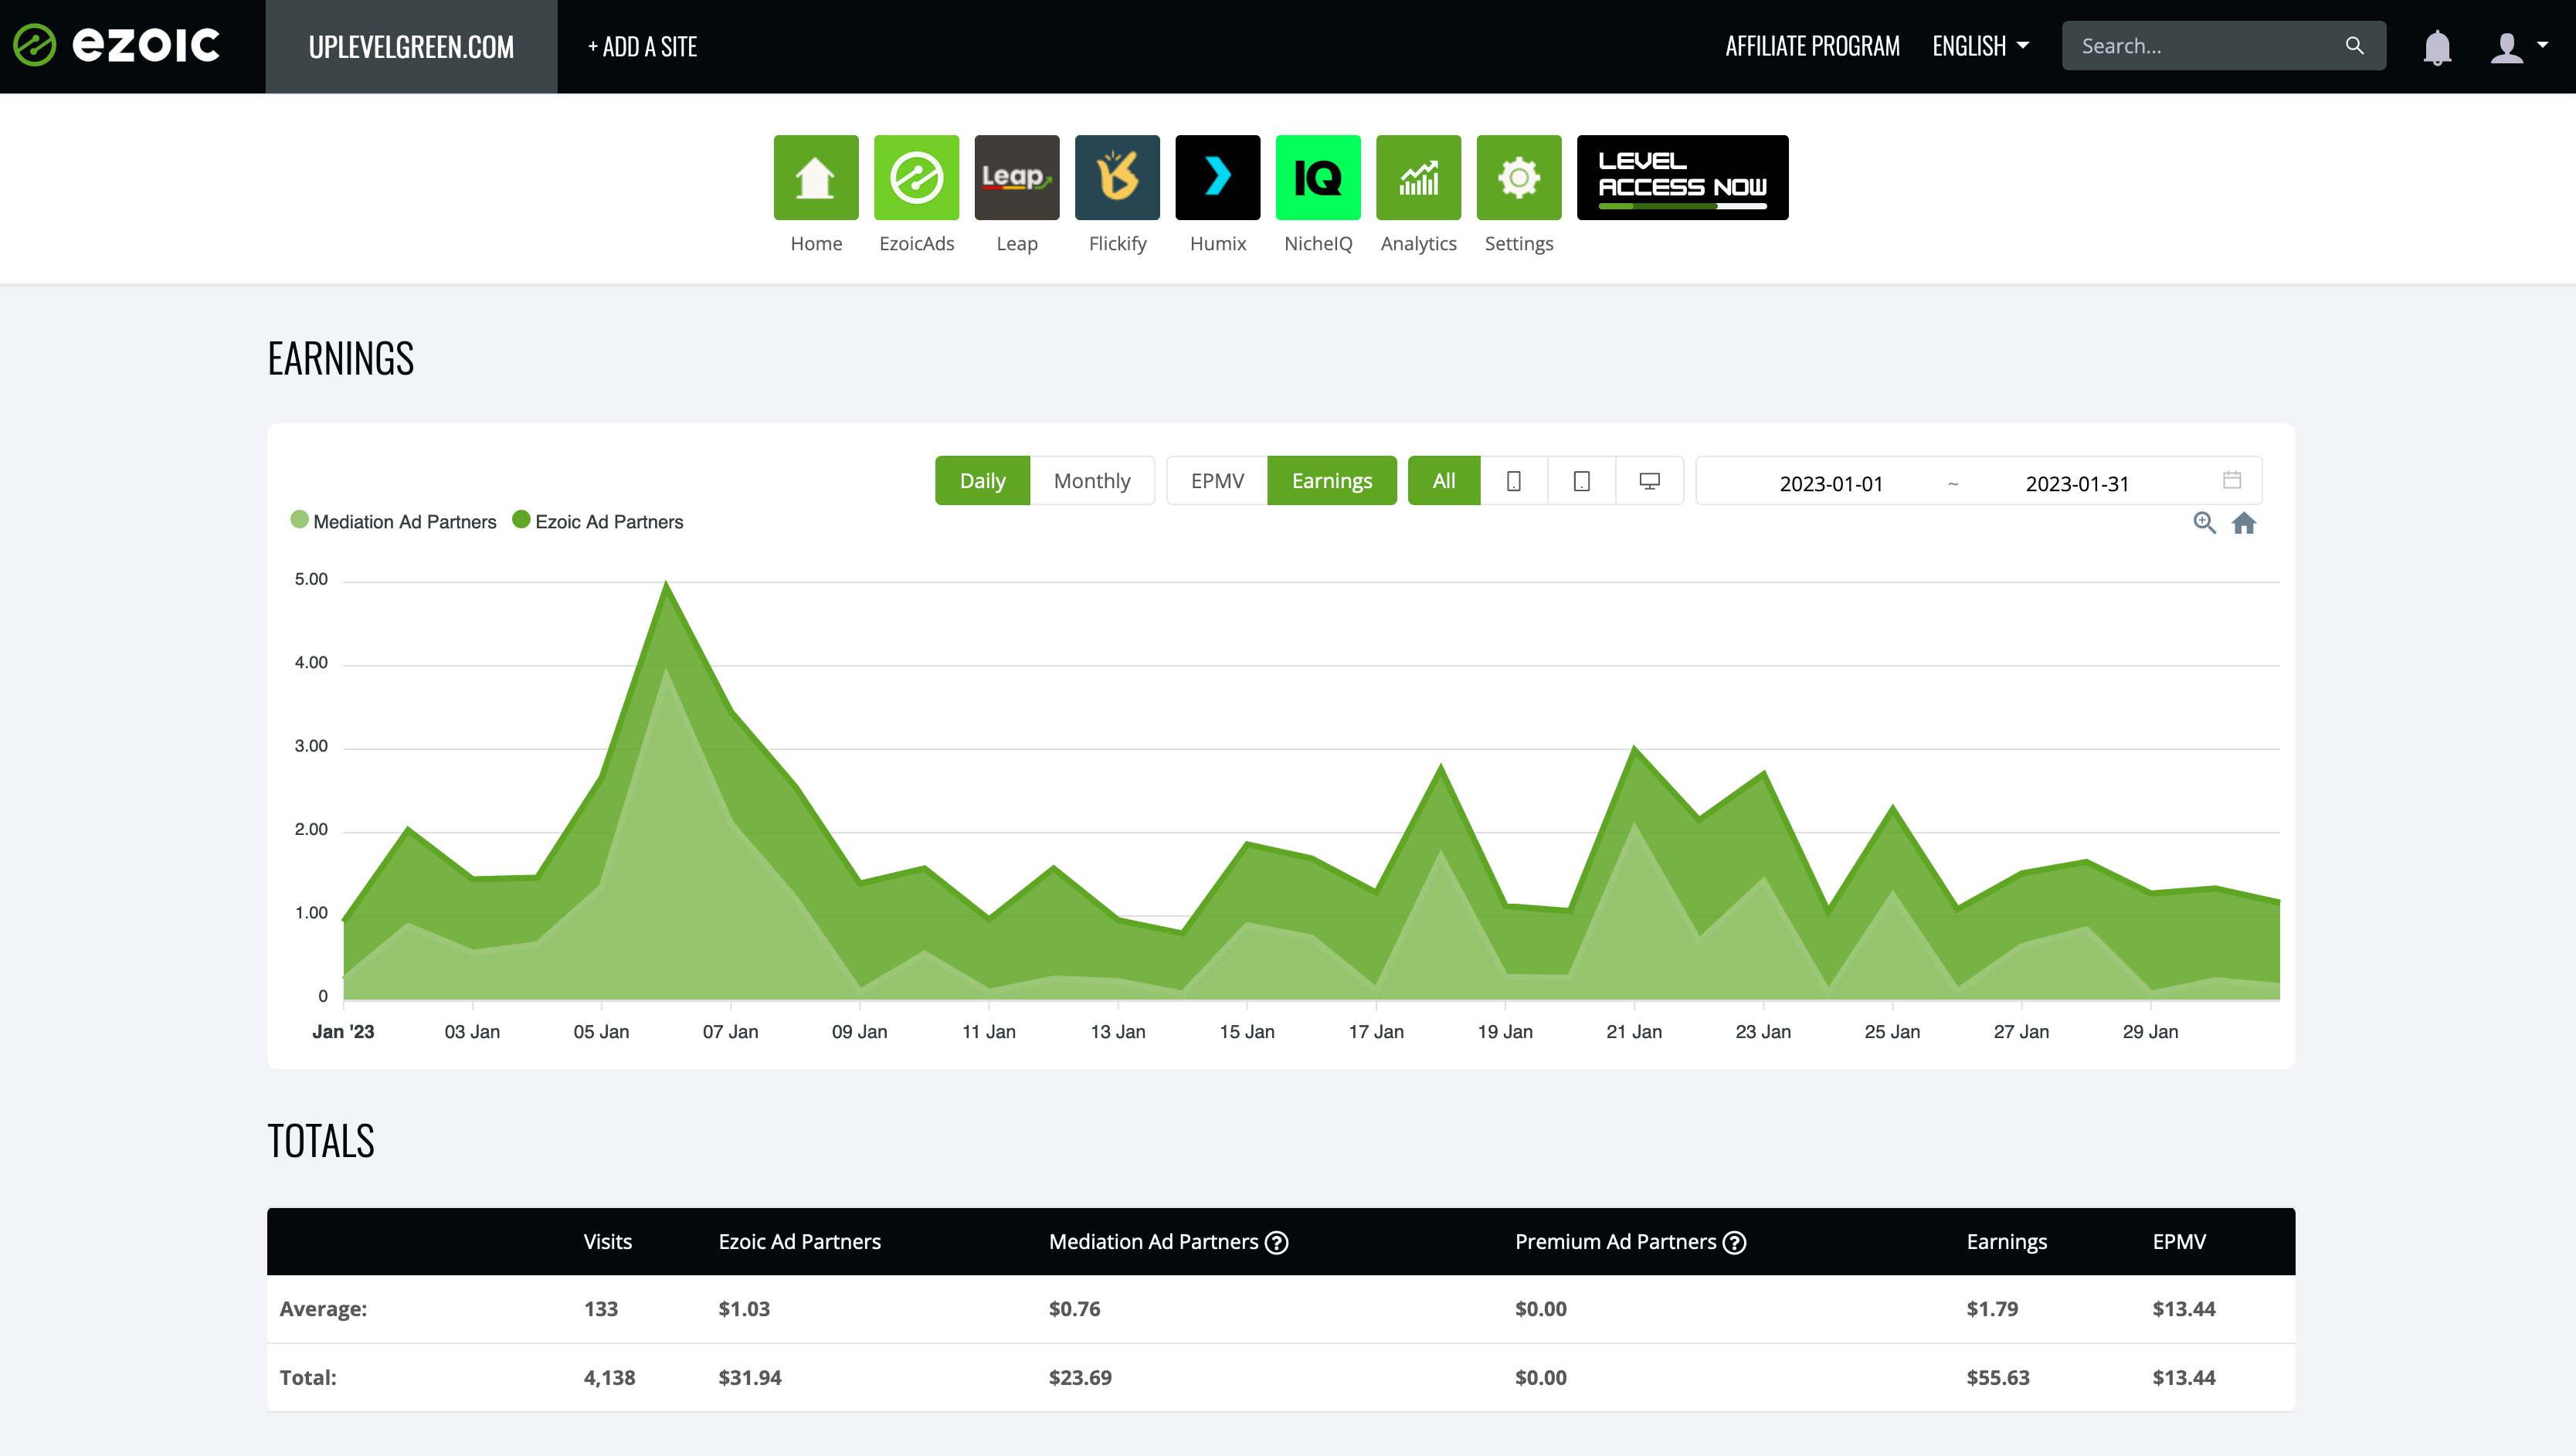Click the chart zoom magnifier icon

click(x=2205, y=523)
